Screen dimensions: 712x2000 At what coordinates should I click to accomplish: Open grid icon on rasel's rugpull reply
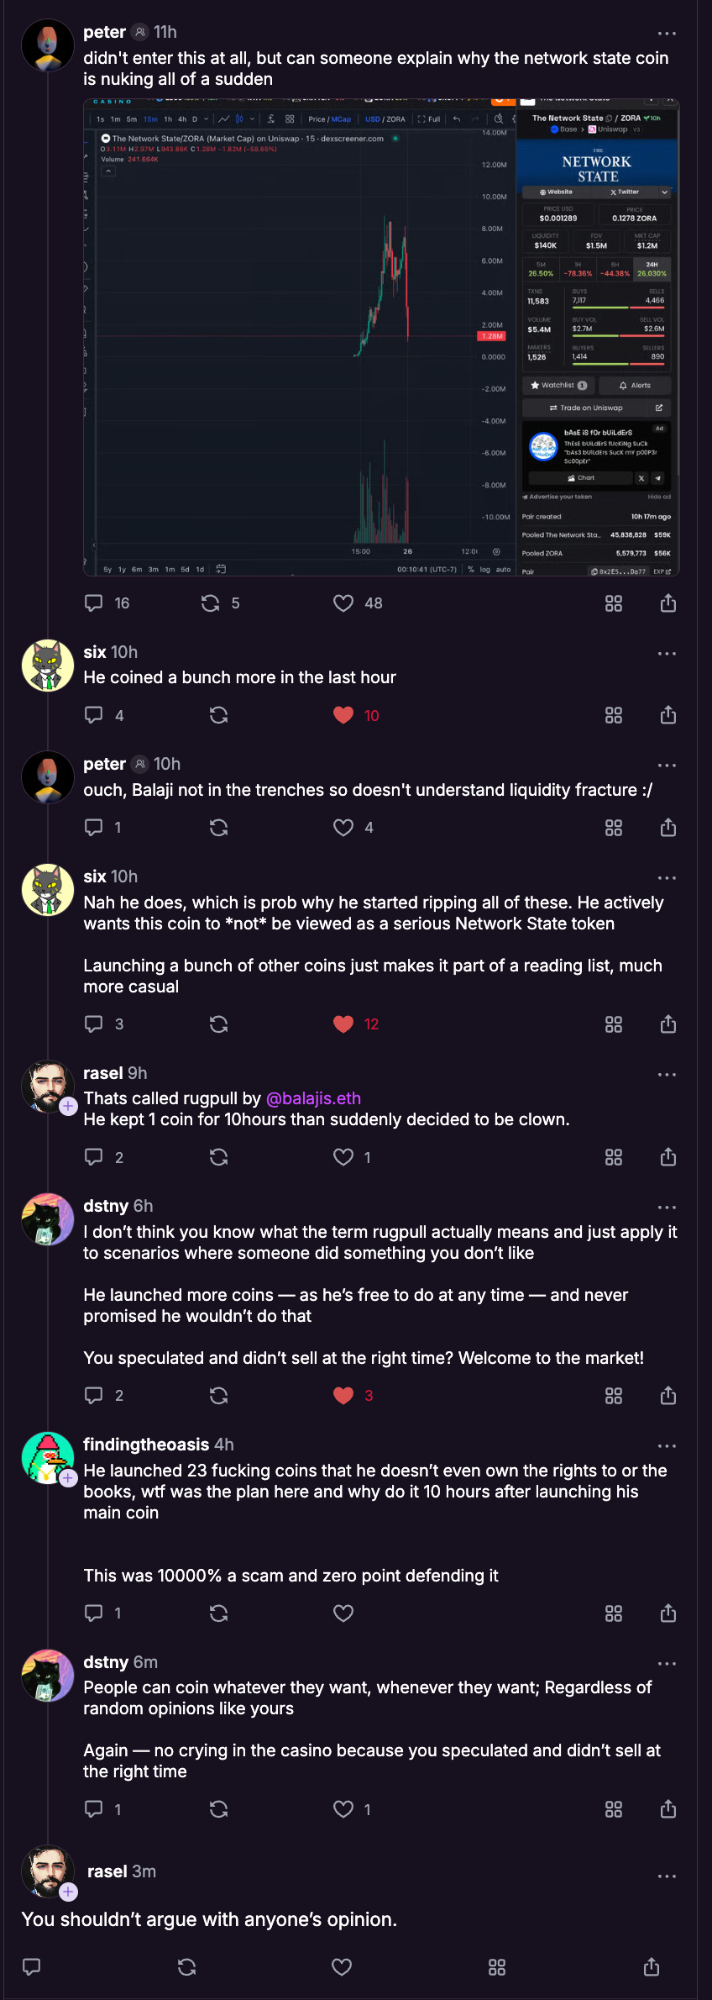(614, 1157)
